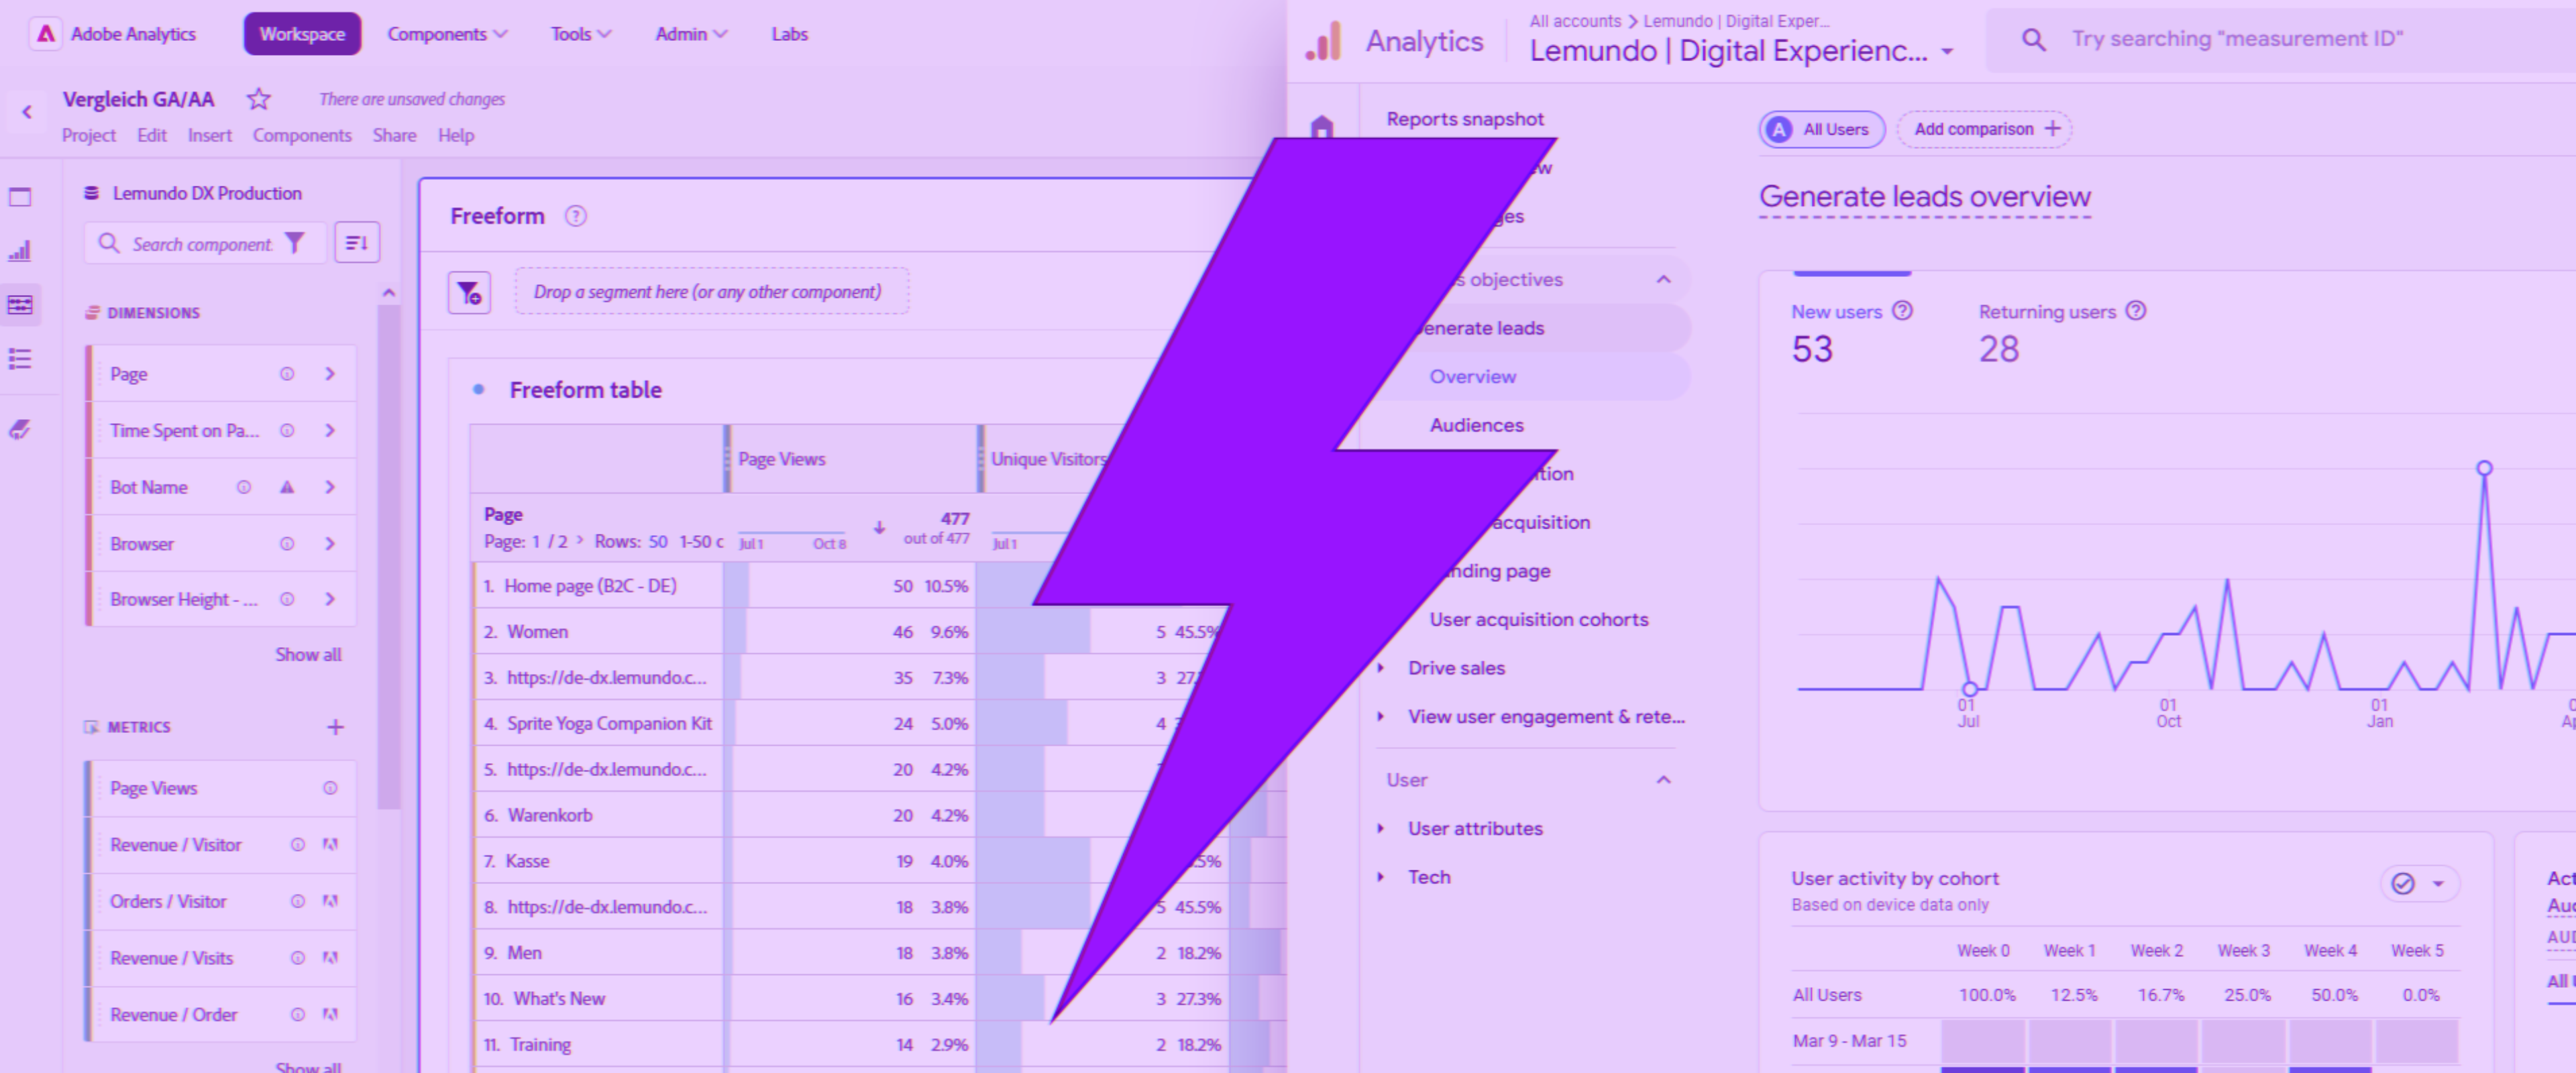Viewport: 2576px width, 1073px height.
Task: Open the list rail icon in Adobe sidebar
Action: [20, 359]
